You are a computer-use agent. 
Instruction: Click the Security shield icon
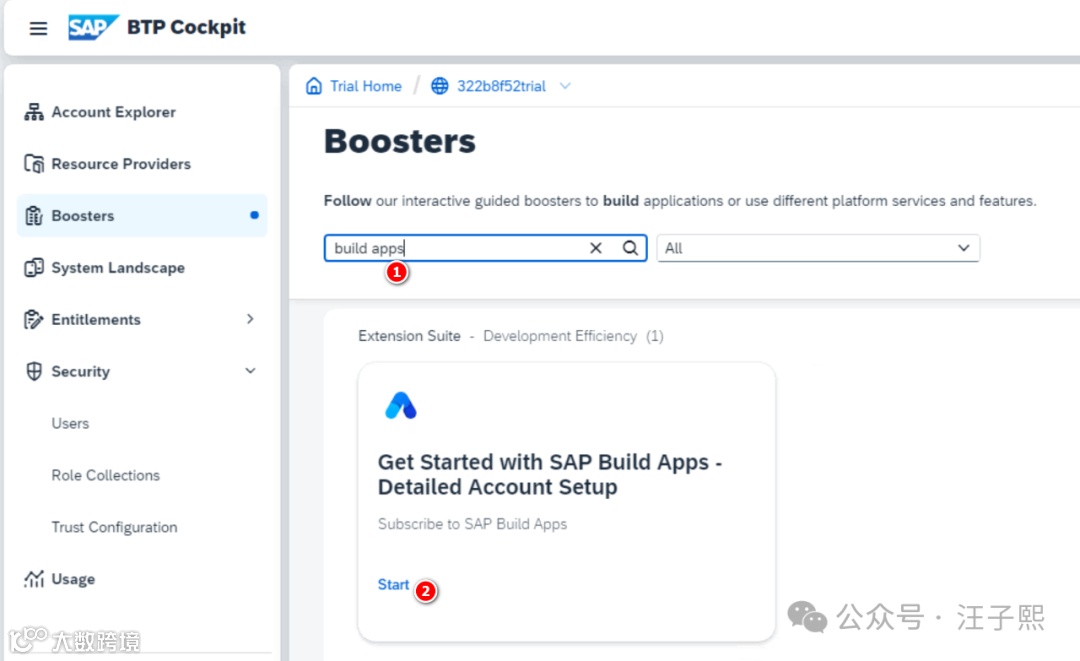coord(34,371)
